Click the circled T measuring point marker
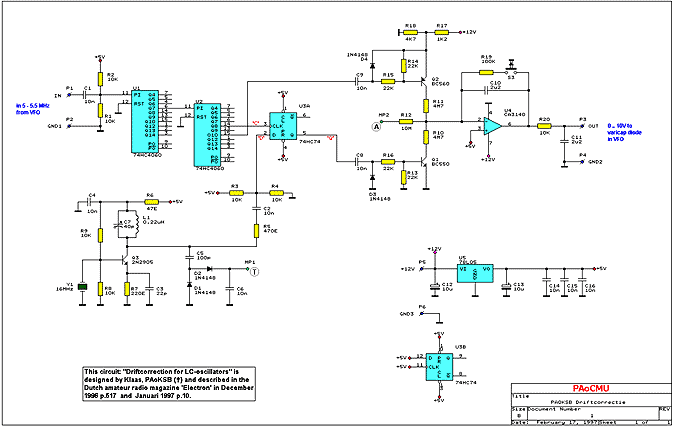The width and height of the screenshot is (674, 427). (254, 272)
